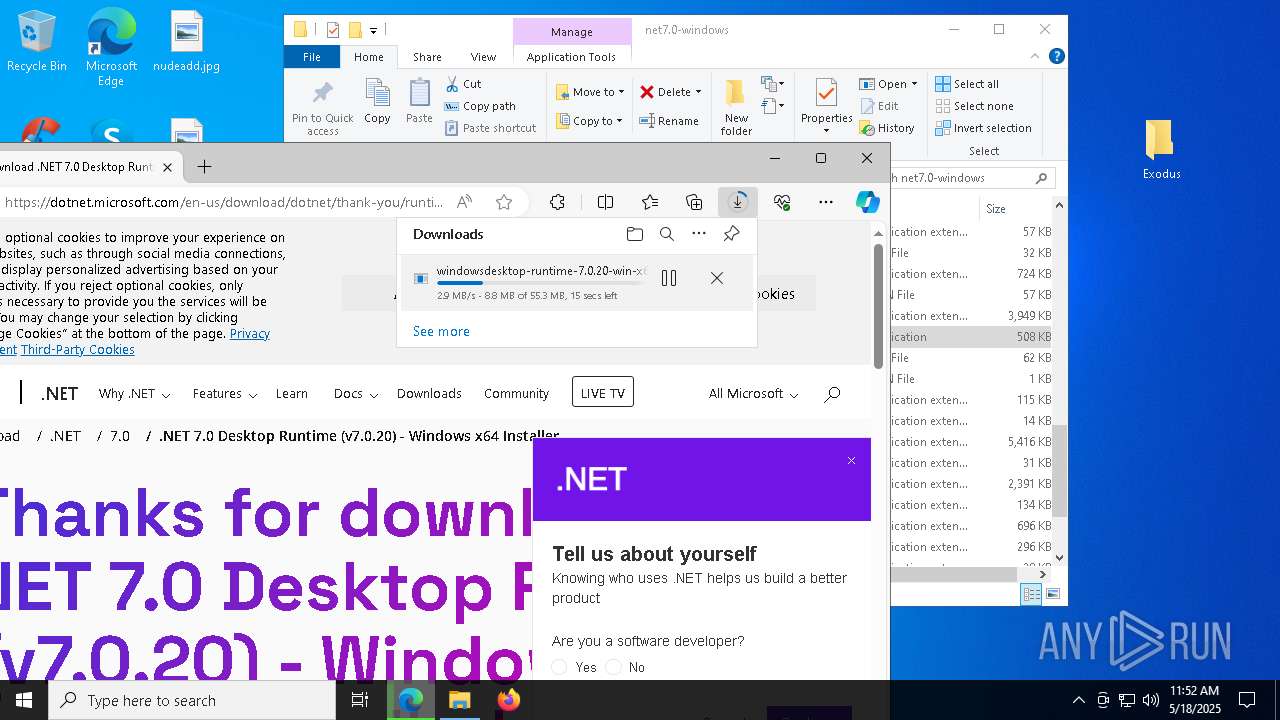Open Edge Settings and more menu
This screenshot has width=1280, height=720.
point(826,202)
